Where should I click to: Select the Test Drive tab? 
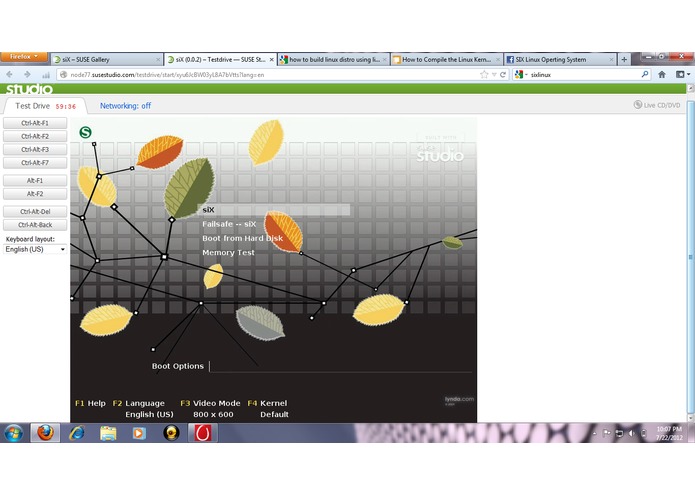pyautogui.click(x=45, y=106)
